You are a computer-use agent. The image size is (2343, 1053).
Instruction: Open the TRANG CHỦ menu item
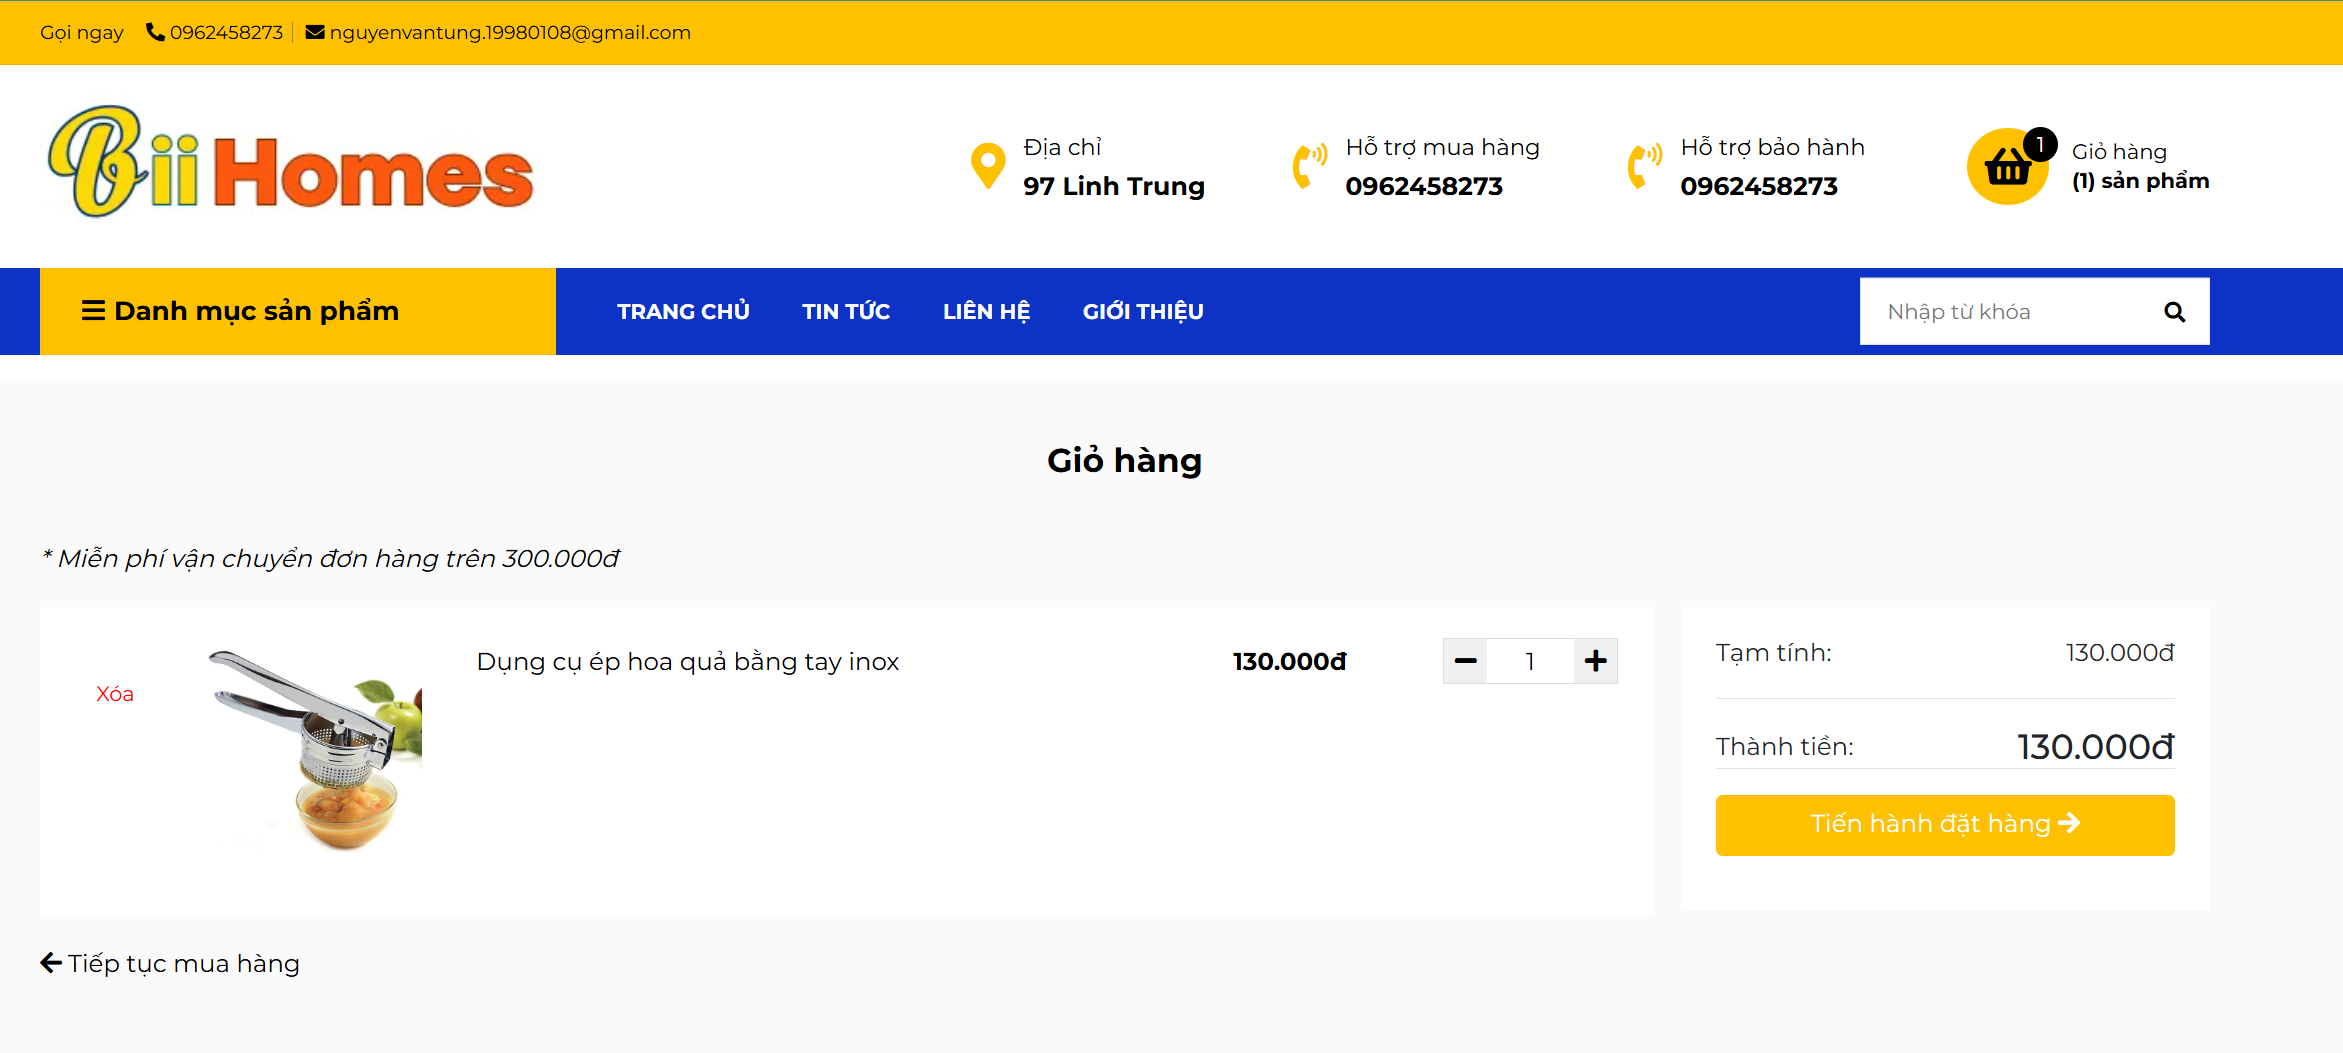(683, 312)
